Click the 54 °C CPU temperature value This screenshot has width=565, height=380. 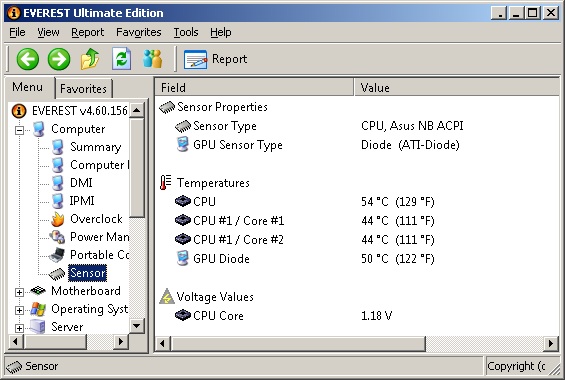pos(398,202)
